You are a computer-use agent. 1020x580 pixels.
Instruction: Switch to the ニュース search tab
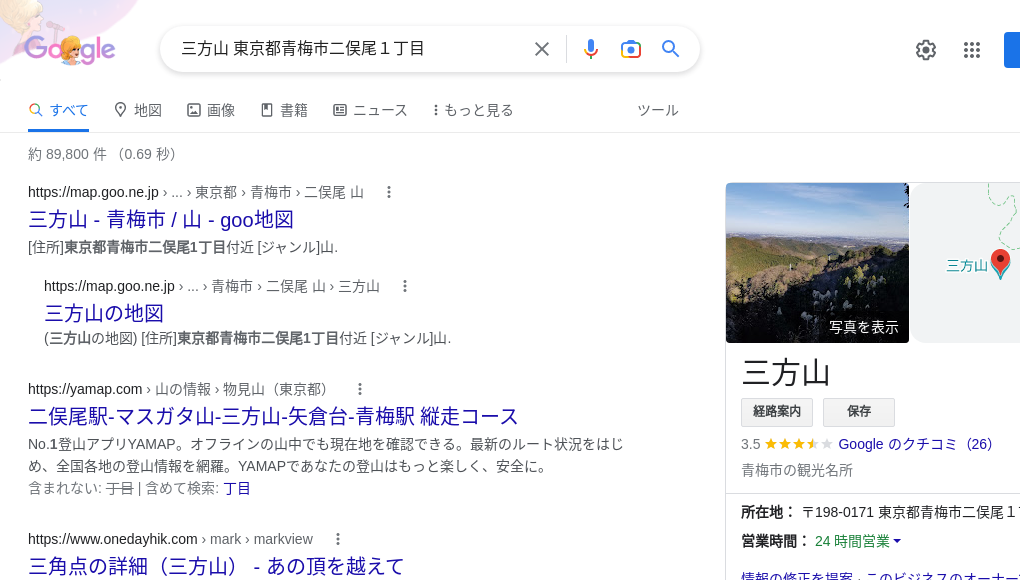pyautogui.click(x=370, y=110)
